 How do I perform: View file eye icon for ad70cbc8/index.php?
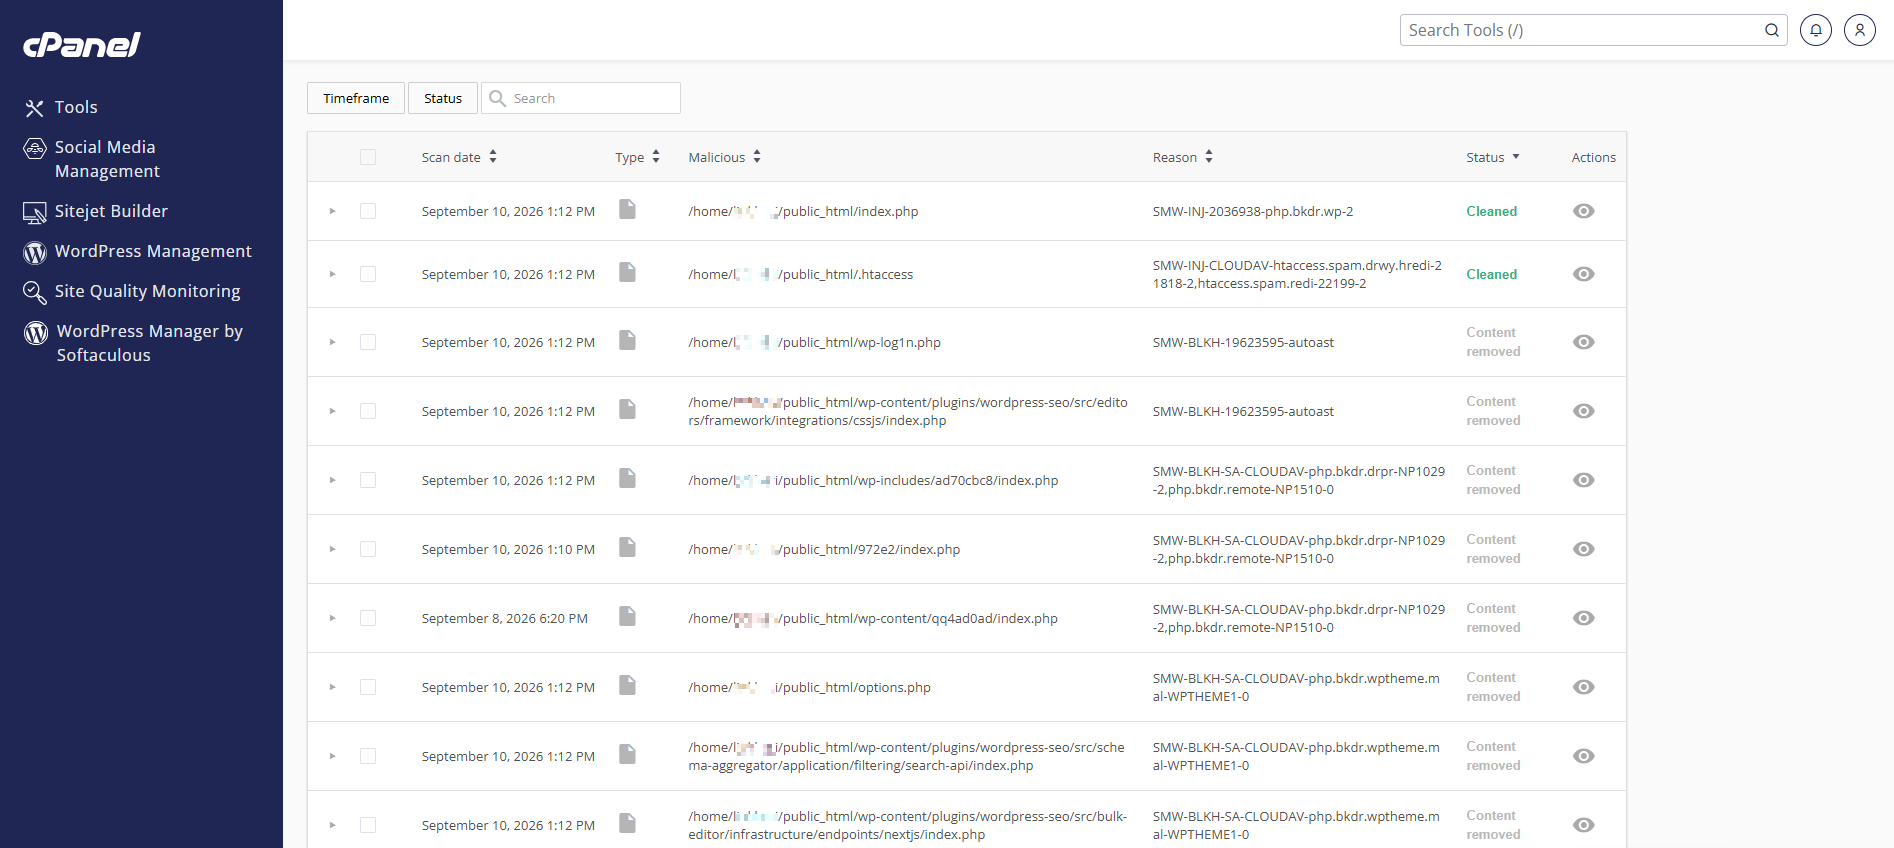[1583, 480]
